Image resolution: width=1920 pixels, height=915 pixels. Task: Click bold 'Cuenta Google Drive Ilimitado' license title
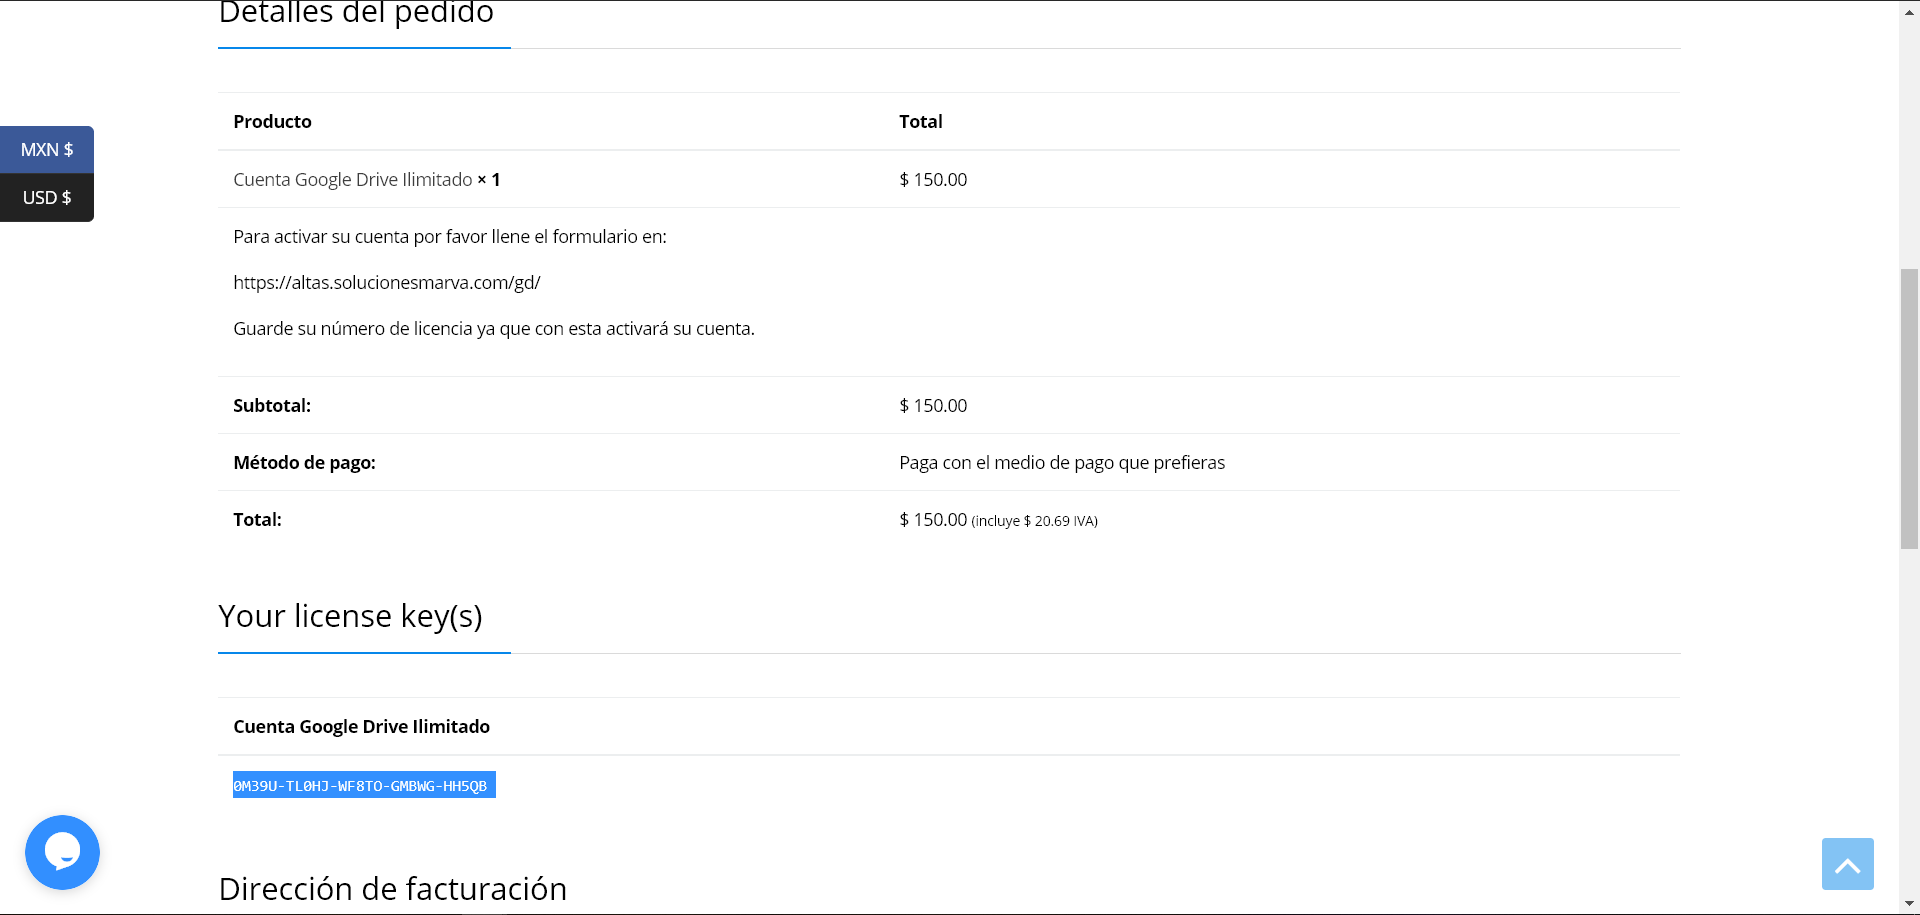click(361, 727)
